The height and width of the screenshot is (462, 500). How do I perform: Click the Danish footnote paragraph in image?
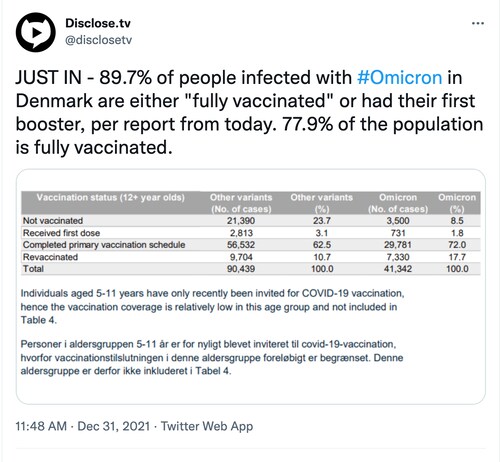click(212, 357)
